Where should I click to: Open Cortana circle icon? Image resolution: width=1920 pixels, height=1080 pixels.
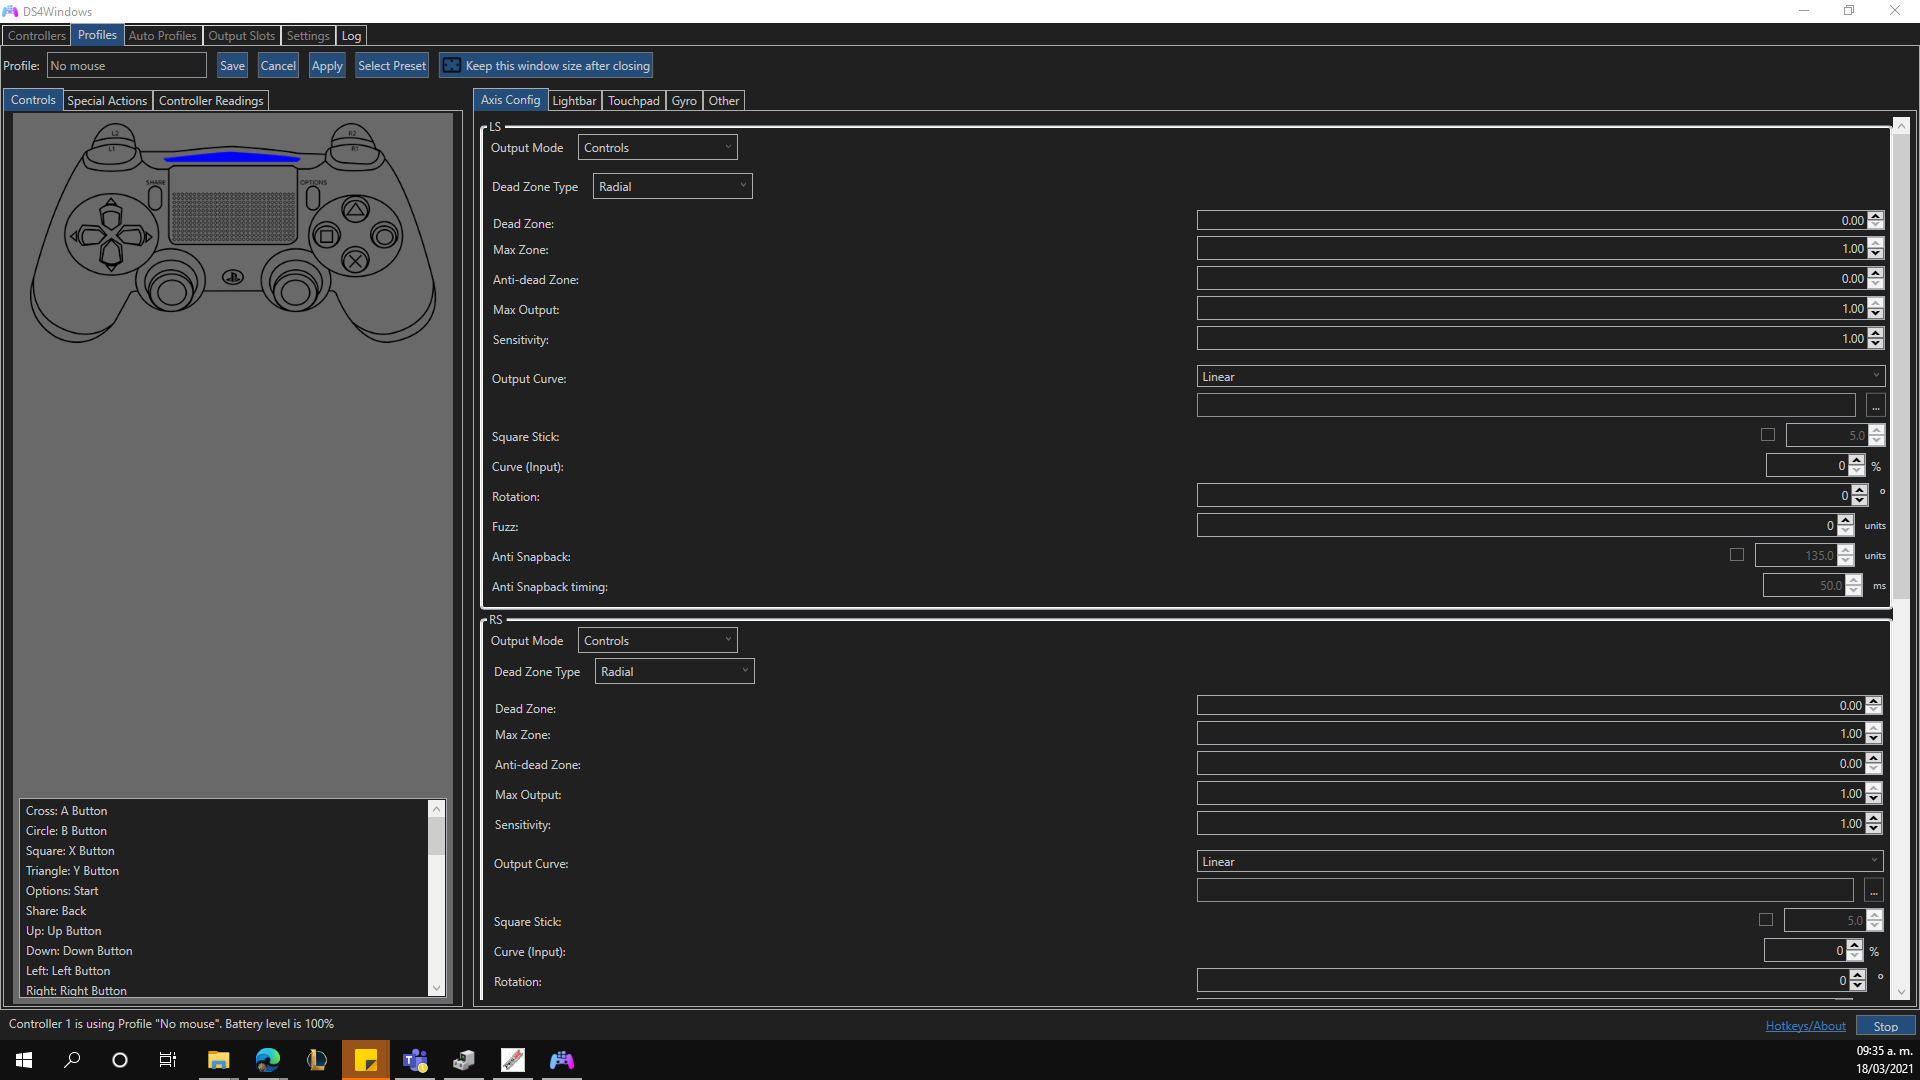(120, 1060)
